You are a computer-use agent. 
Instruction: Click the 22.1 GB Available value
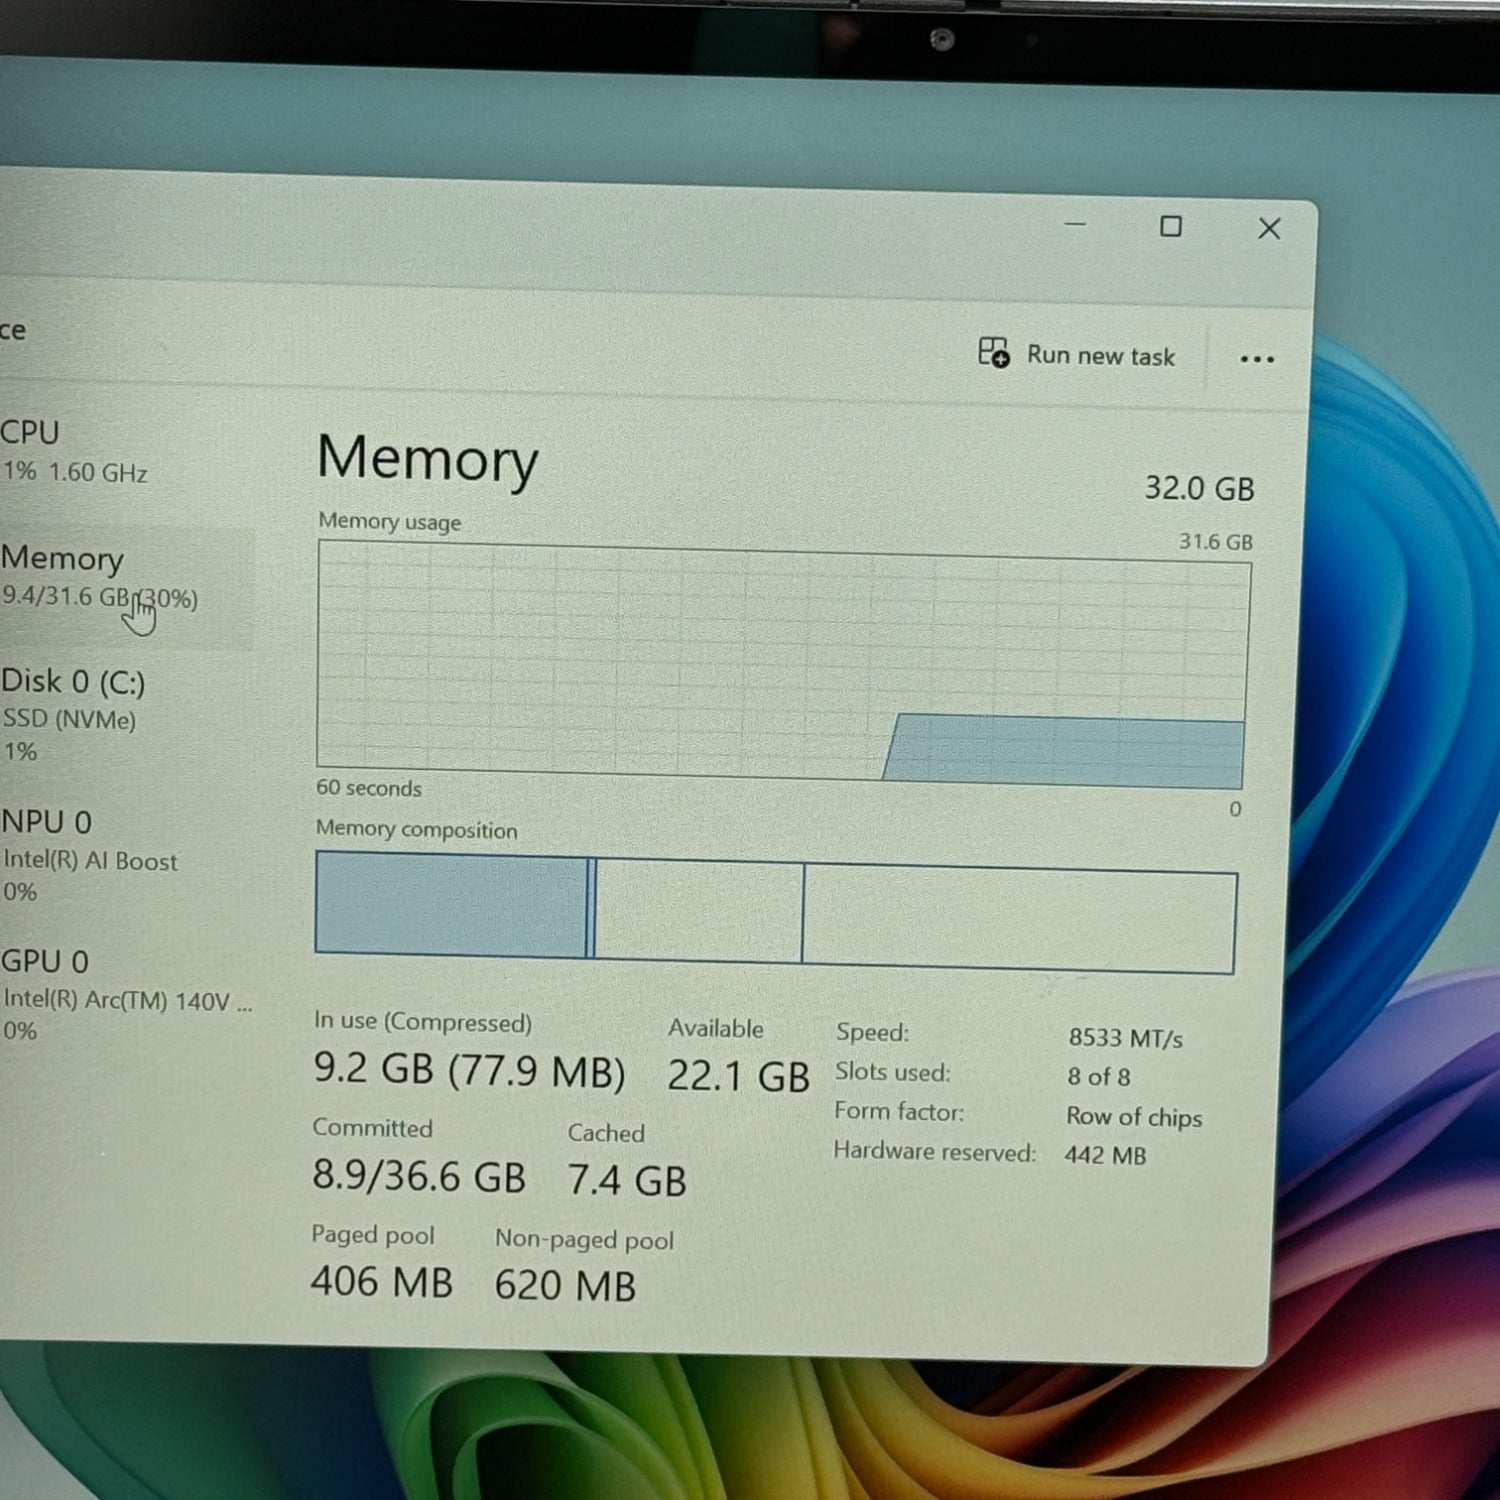coord(738,1076)
